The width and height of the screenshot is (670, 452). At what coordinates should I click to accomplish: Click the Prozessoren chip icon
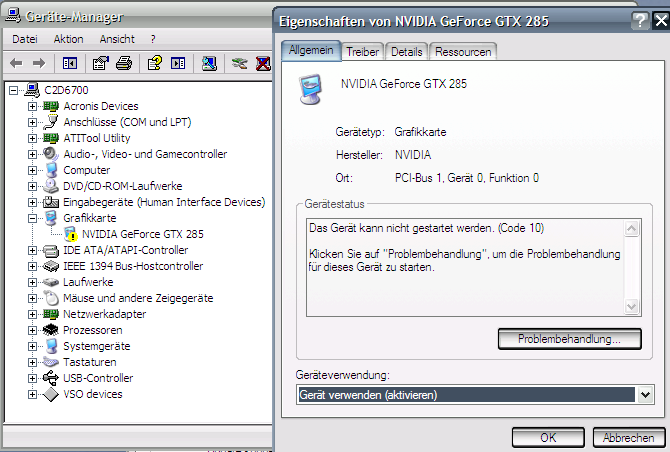pos(51,330)
